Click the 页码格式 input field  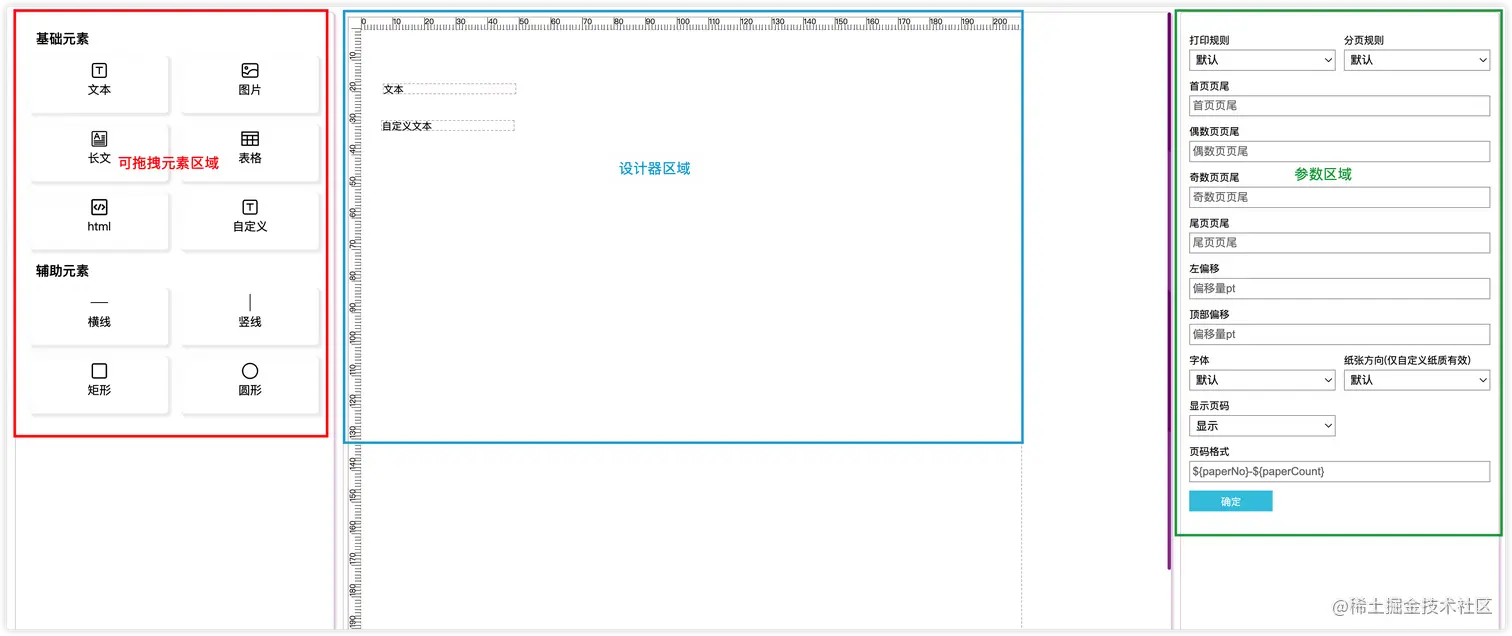click(1339, 471)
